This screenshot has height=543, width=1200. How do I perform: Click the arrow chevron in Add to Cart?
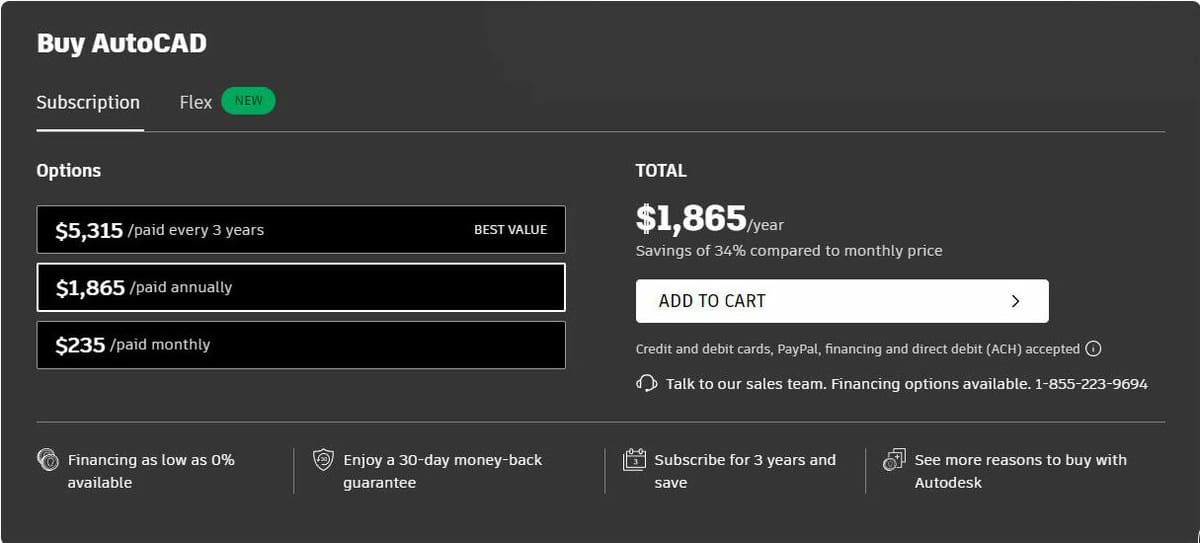tap(1016, 301)
